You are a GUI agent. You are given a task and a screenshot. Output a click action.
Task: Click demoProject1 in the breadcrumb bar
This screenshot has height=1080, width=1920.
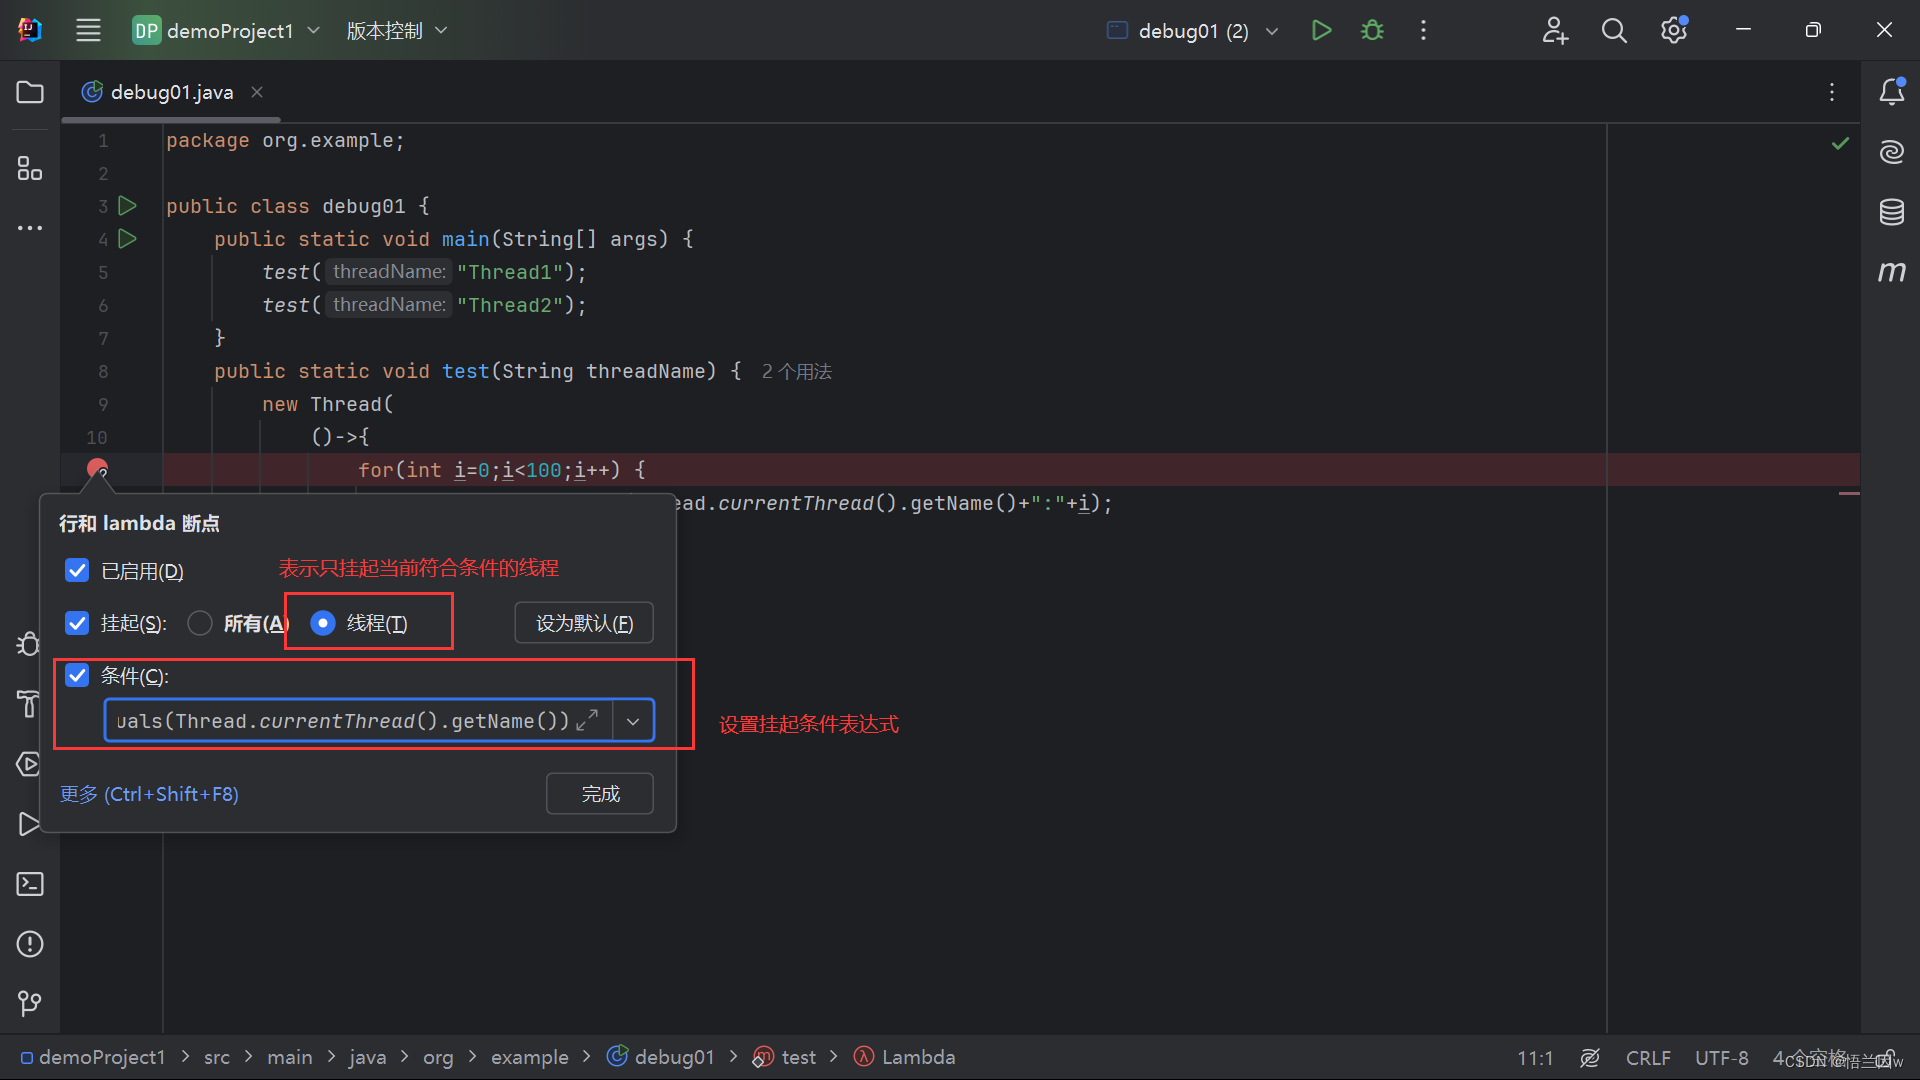click(x=93, y=1057)
